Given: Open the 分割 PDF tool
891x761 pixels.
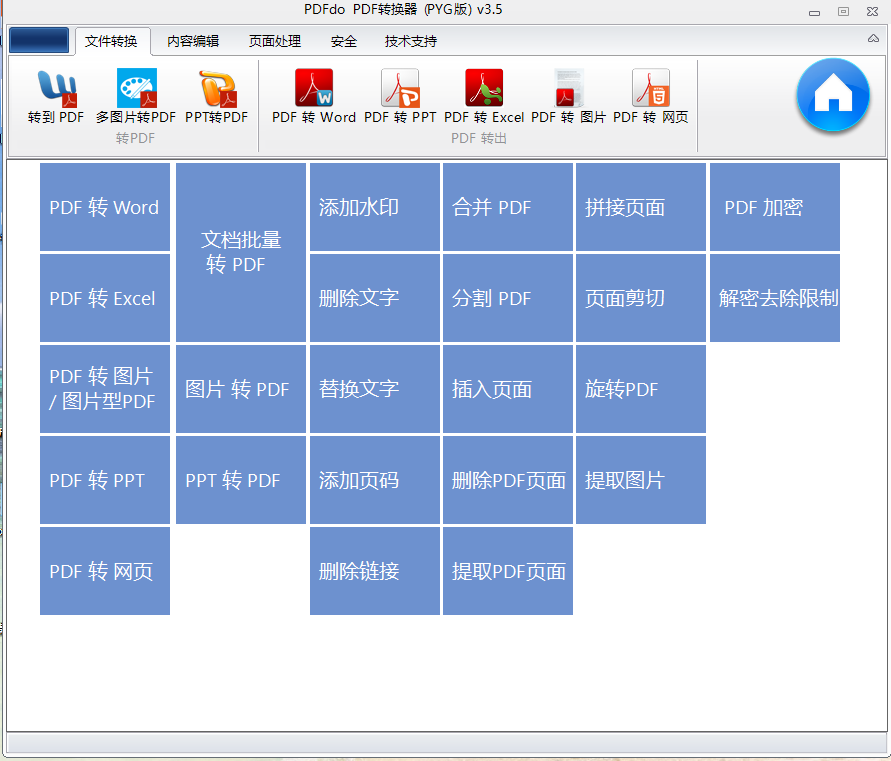Looking at the screenshot, I should coord(507,298).
